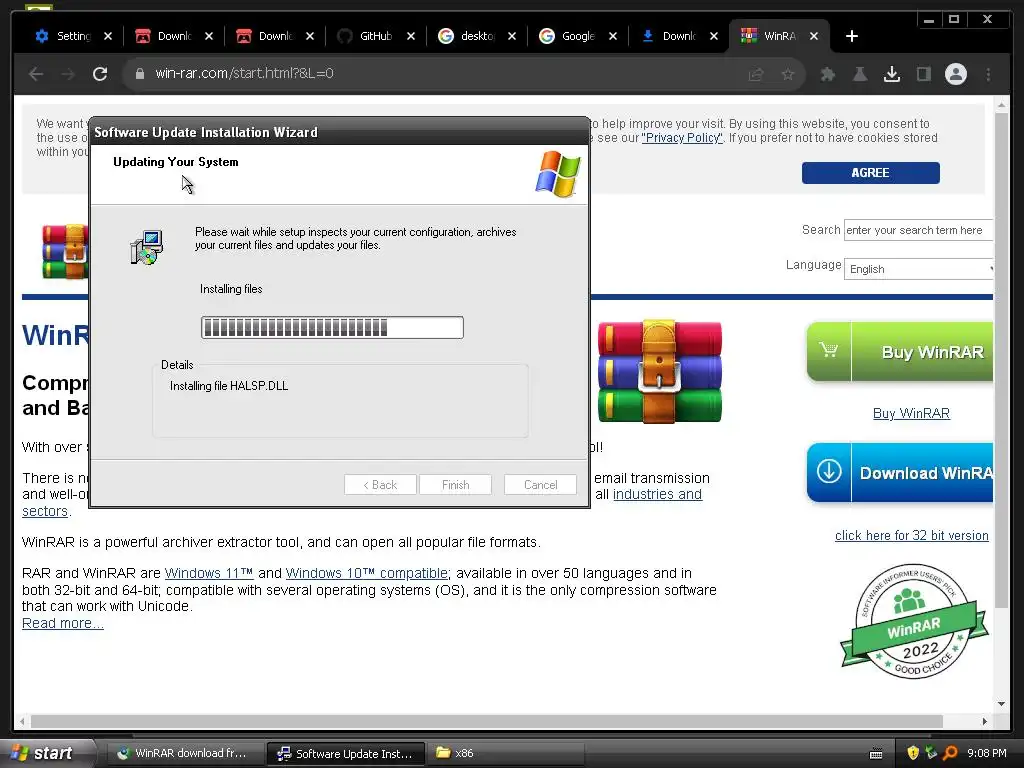Click the browser forward arrow
This screenshot has width=1024, height=768.
click(68, 74)
